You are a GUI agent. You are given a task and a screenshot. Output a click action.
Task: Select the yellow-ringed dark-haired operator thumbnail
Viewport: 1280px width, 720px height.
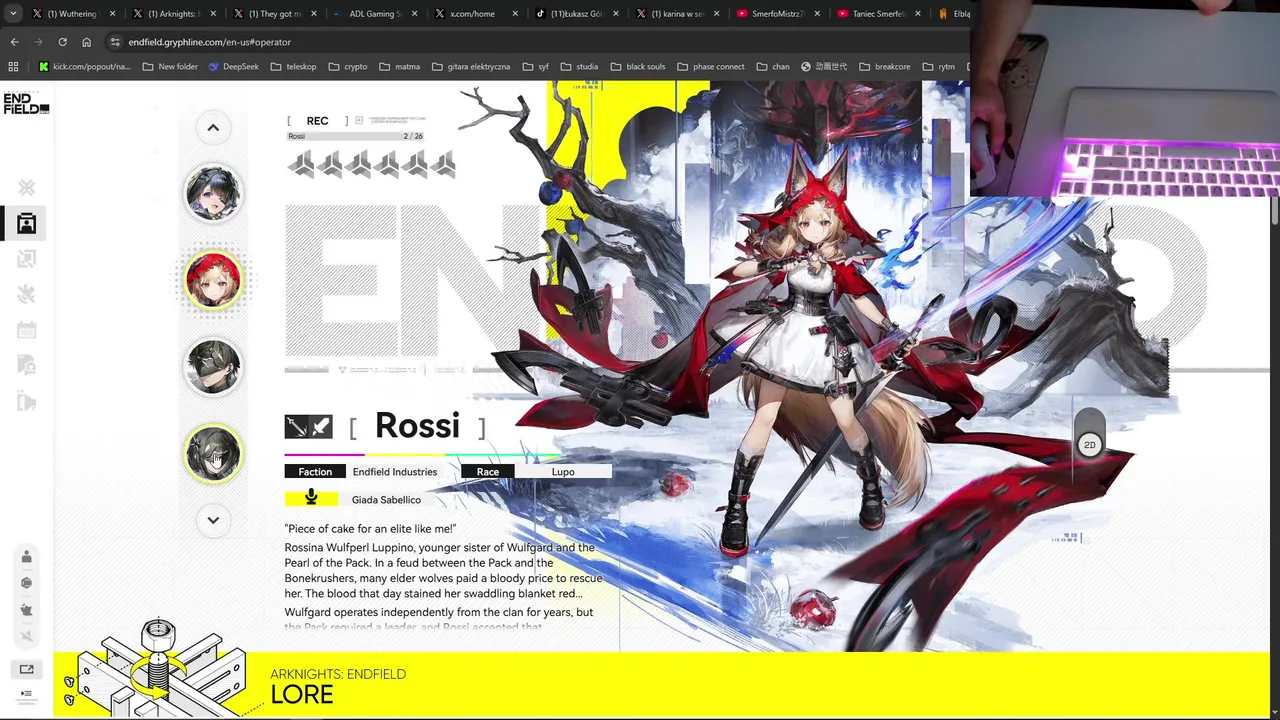213,453
